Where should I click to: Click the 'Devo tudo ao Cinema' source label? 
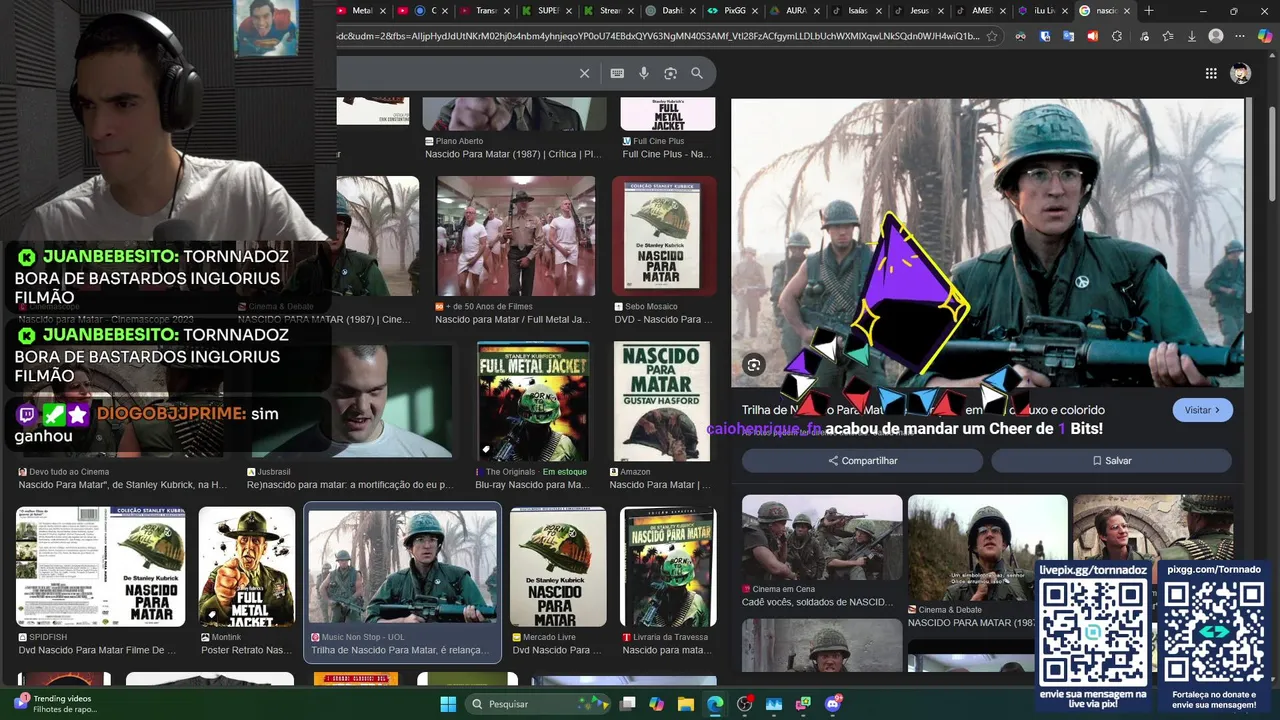tap(69, 472)
